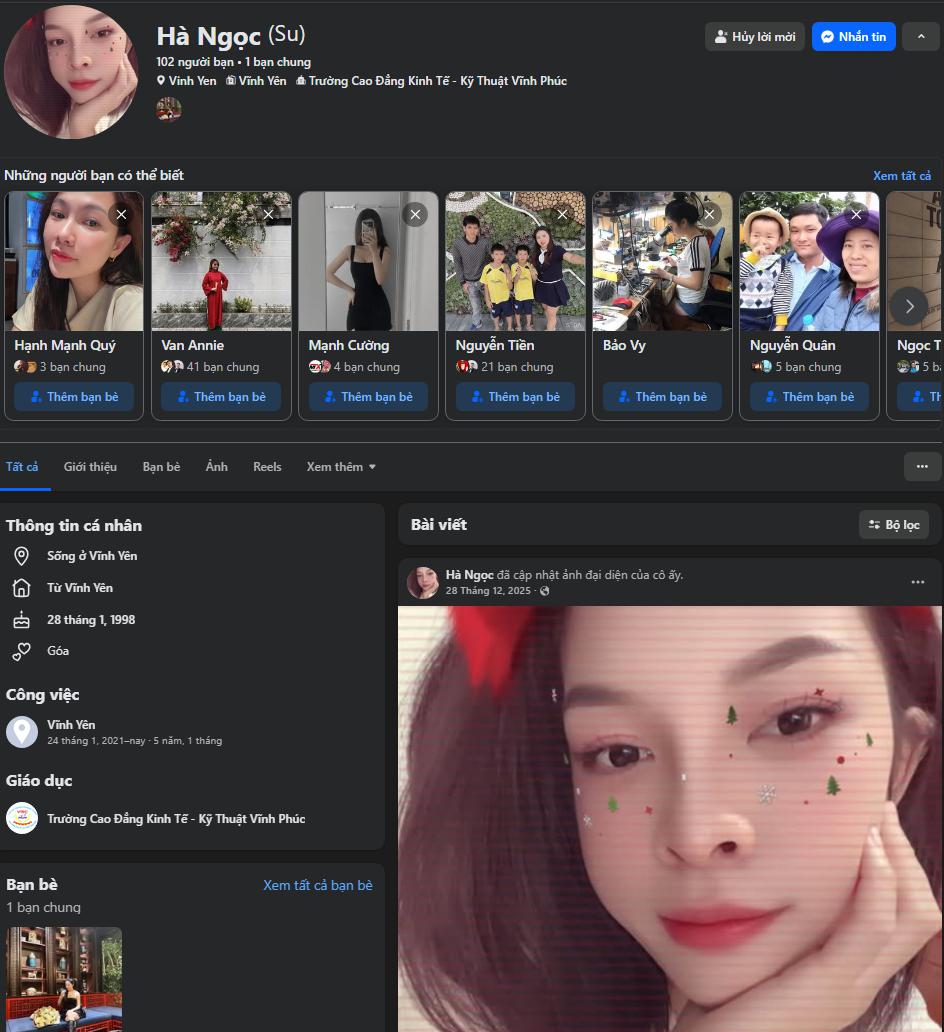Open Van Annie's 41 bạn chung link
Viewport: 944px width, 1032px height.
[x=223, y=367]
